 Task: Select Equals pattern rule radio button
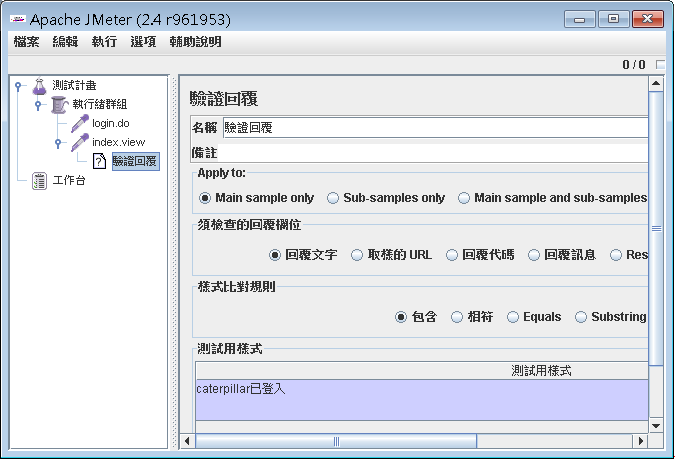513,317
